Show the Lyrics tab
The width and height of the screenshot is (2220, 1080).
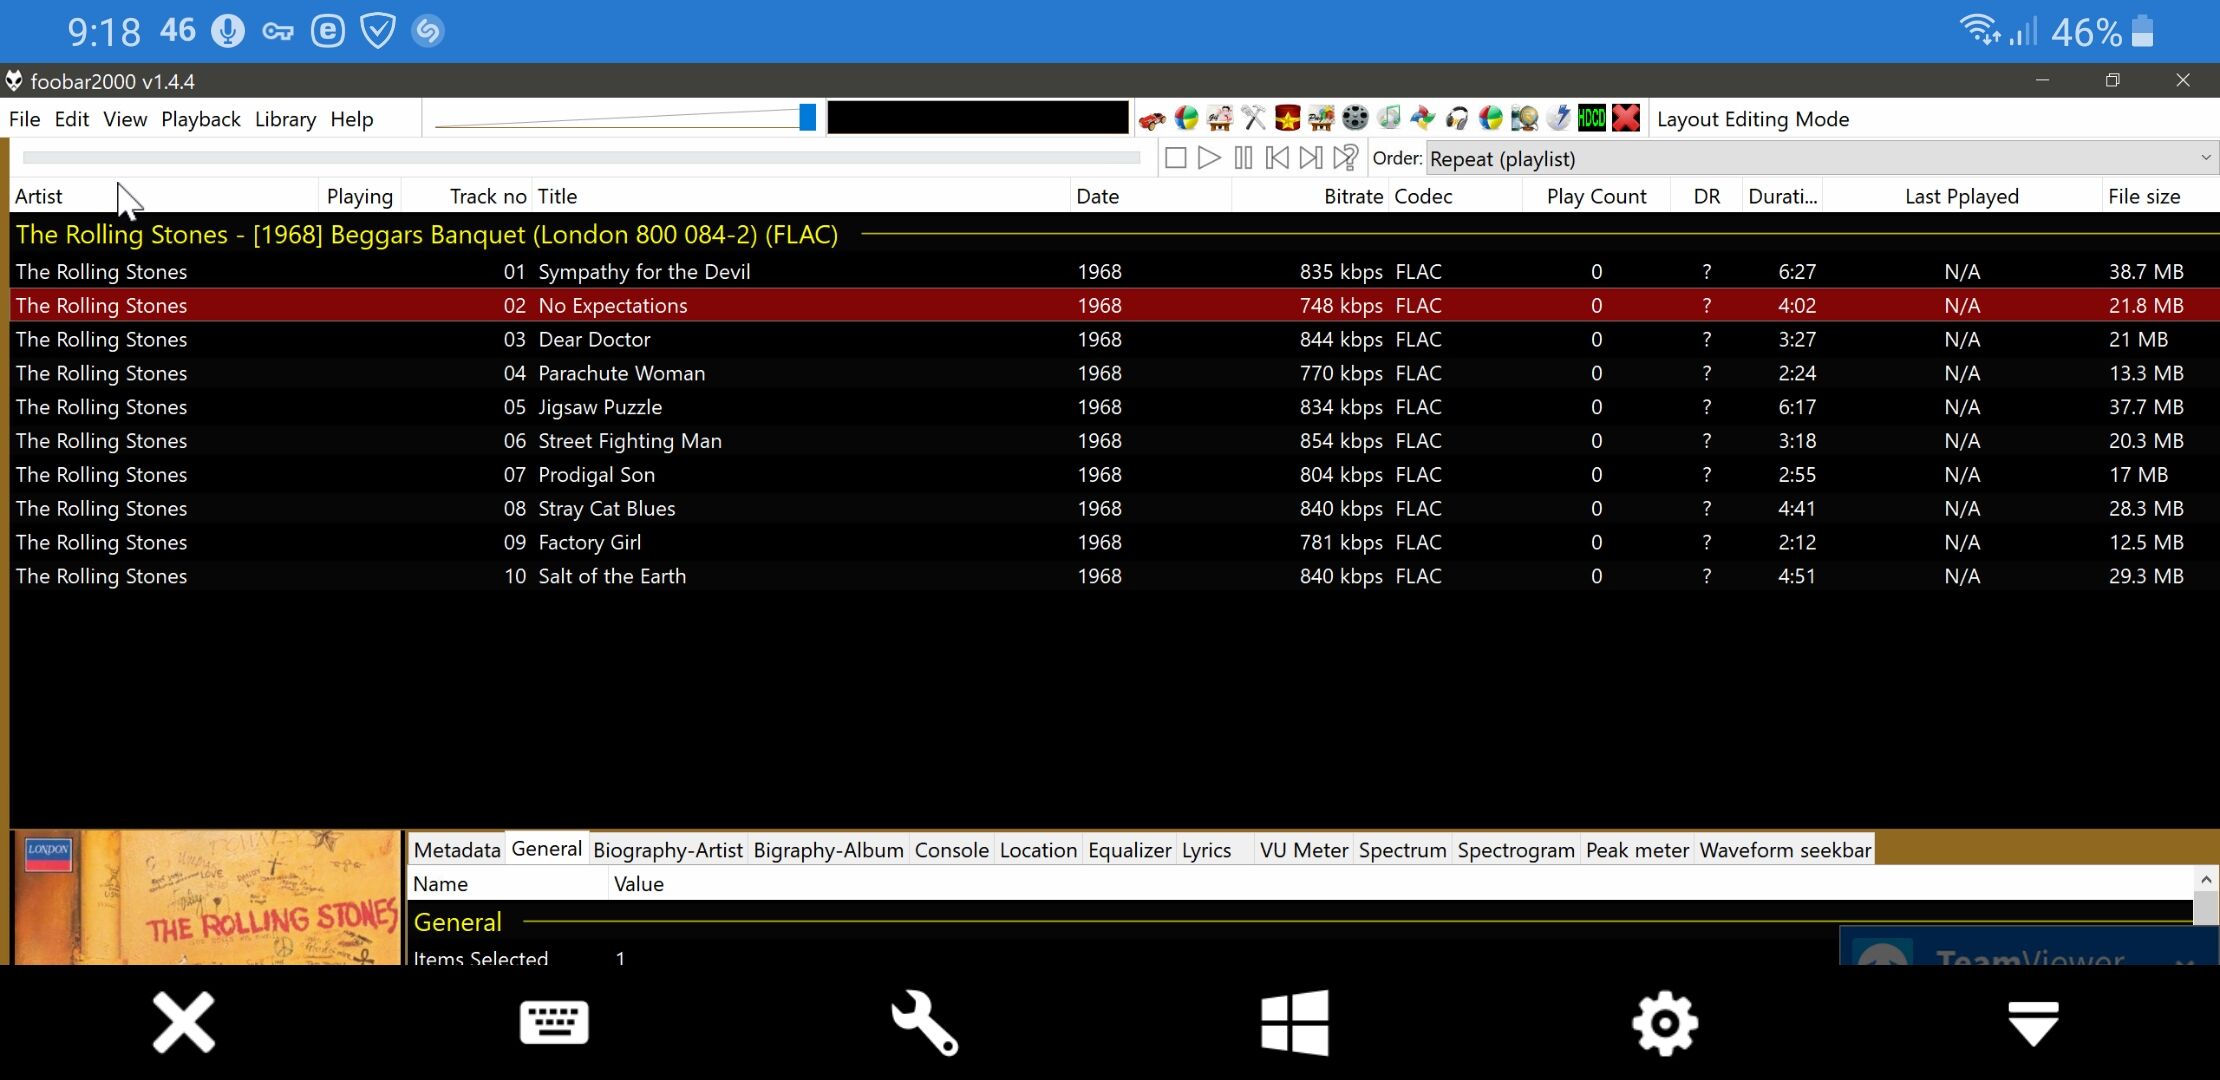tap(1207, 850)
